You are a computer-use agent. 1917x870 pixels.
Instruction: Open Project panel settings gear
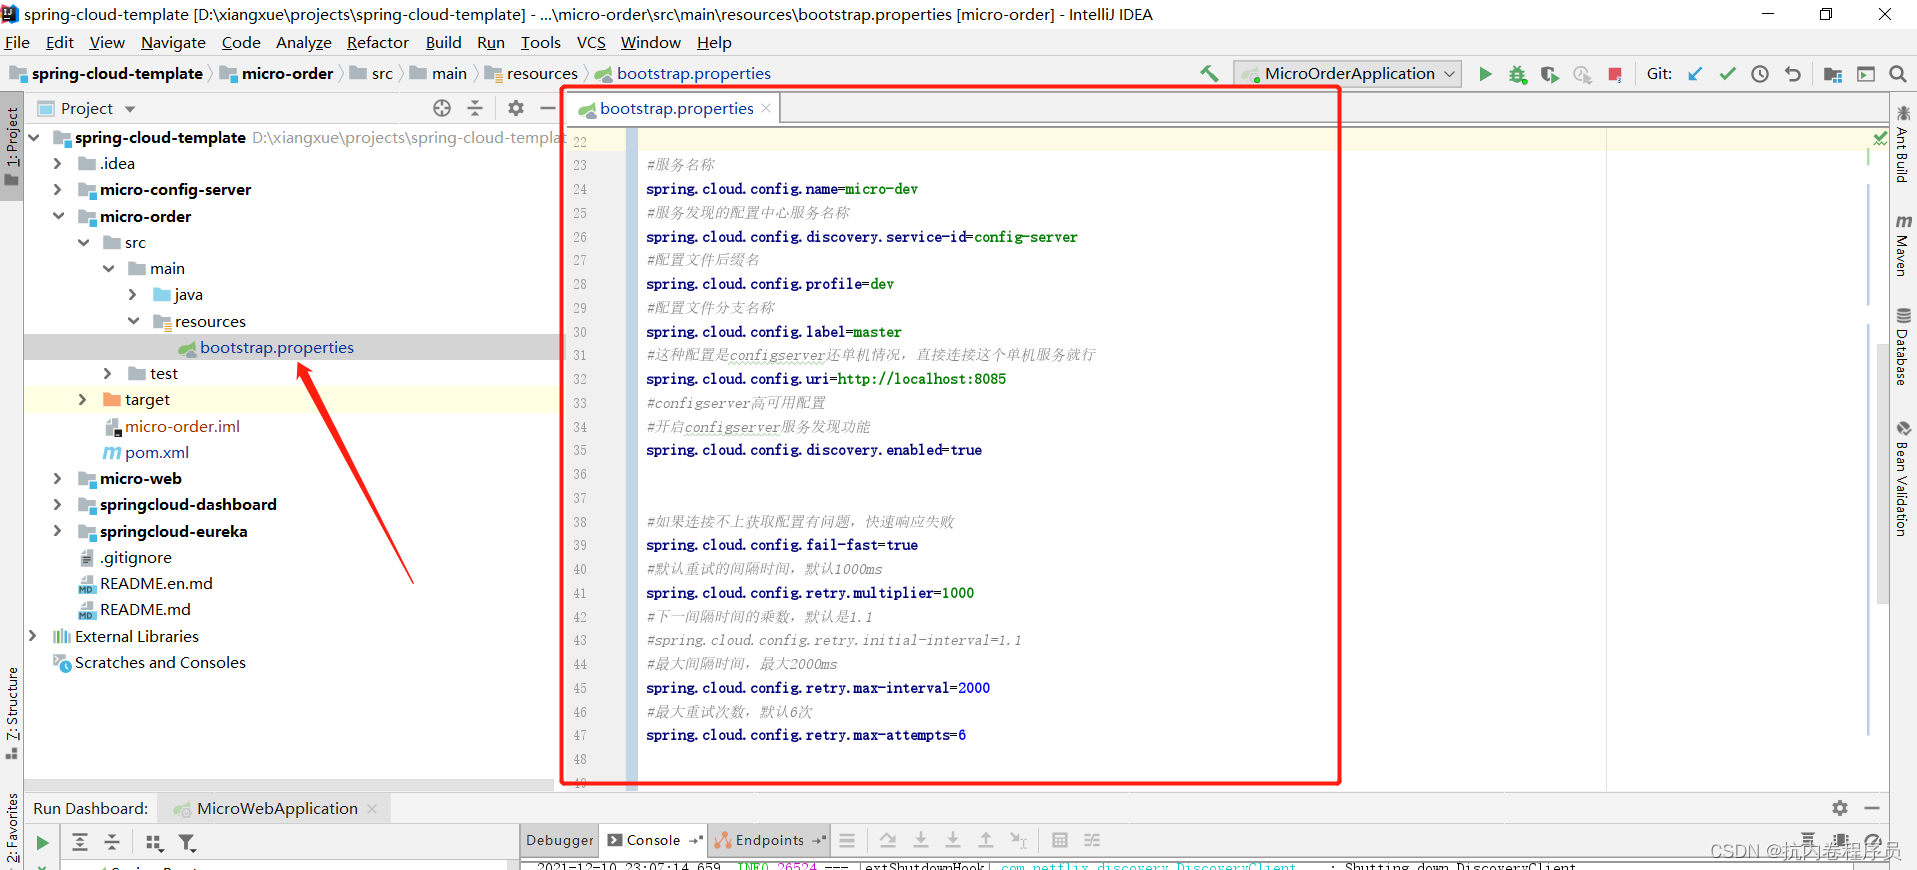pyautogui.click(x=515, y=108)
